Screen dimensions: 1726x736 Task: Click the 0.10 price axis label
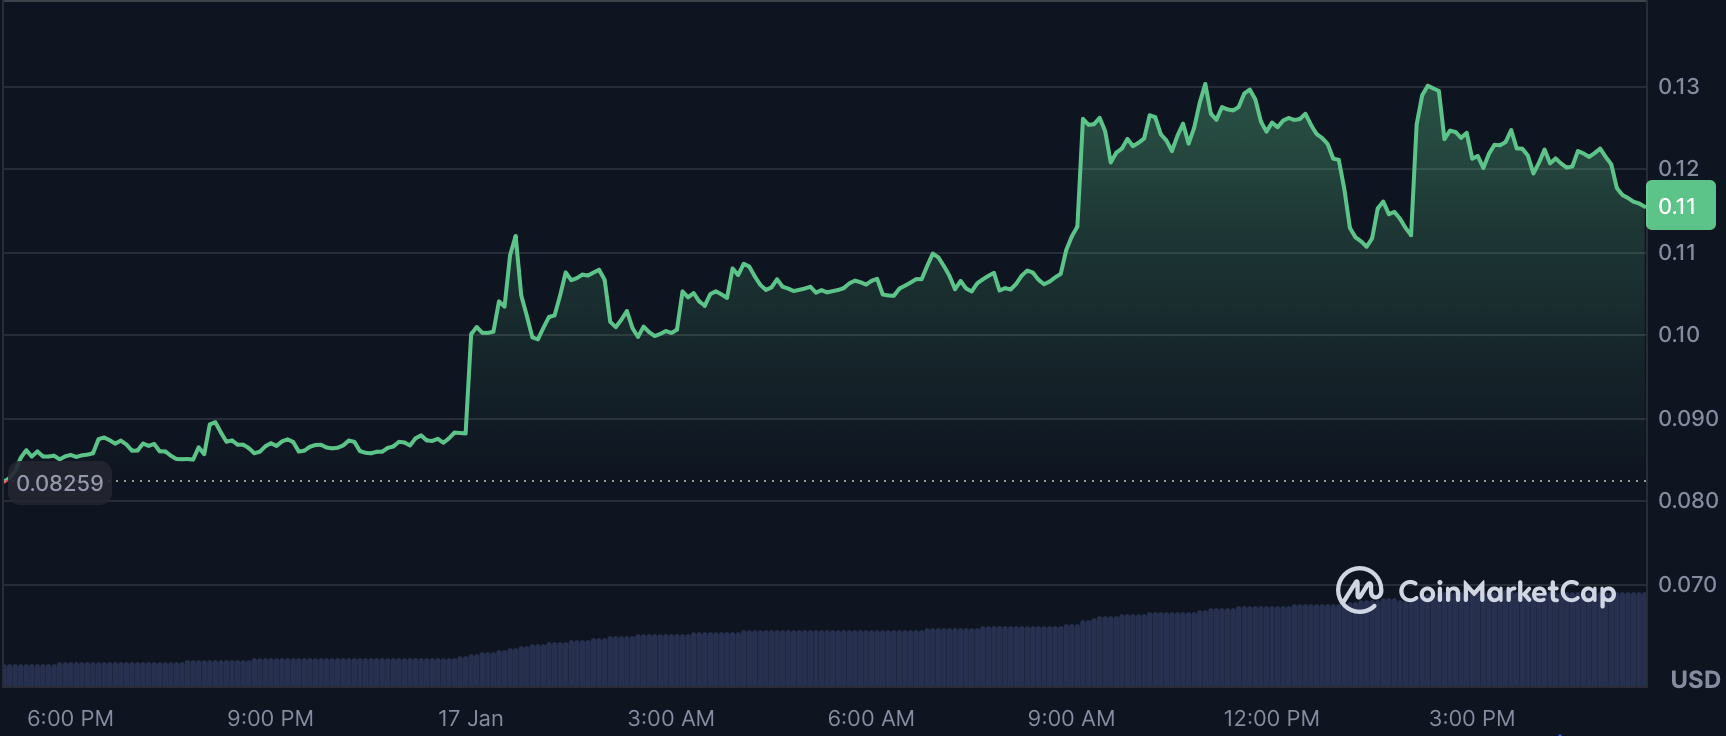pos(1678,334)
